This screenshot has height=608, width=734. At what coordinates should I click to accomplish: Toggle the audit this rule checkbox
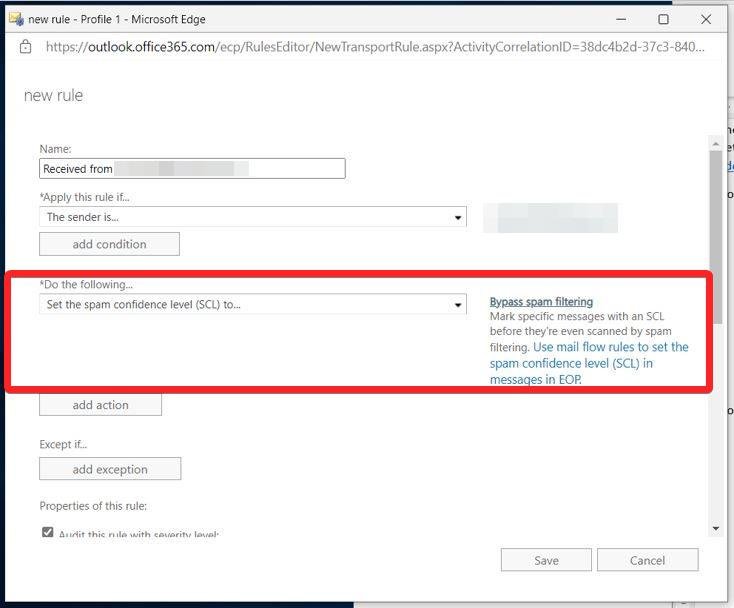tap(47, 533)
